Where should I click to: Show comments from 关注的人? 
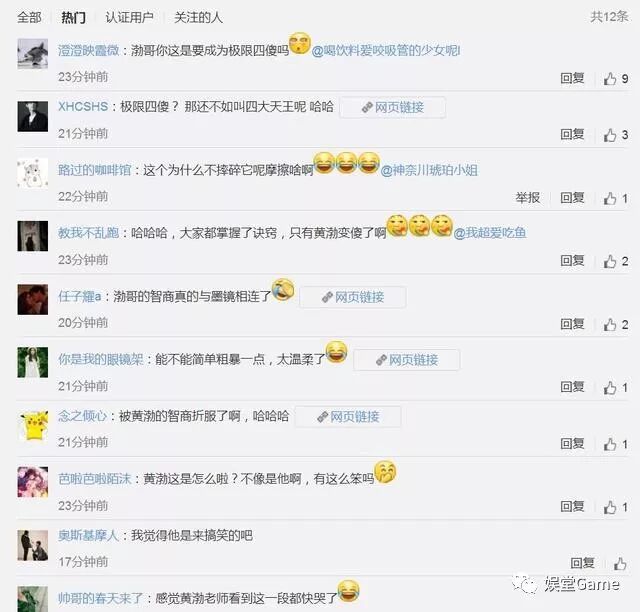coord(198,18)
